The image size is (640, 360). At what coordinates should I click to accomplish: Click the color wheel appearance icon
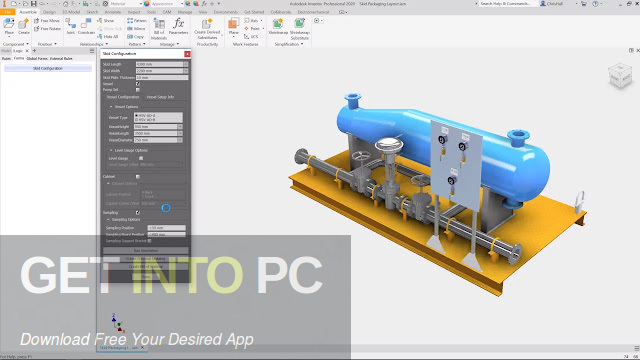click(147, 4)
